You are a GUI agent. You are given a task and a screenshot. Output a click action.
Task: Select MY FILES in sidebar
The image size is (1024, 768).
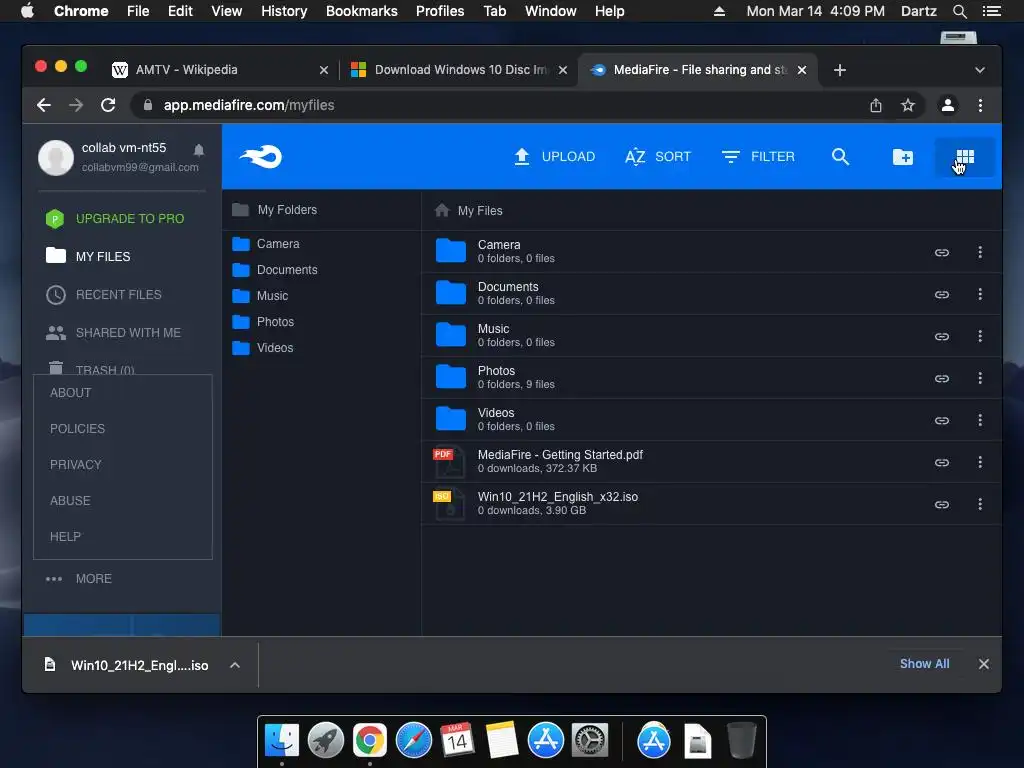click(x=88, y=256)
